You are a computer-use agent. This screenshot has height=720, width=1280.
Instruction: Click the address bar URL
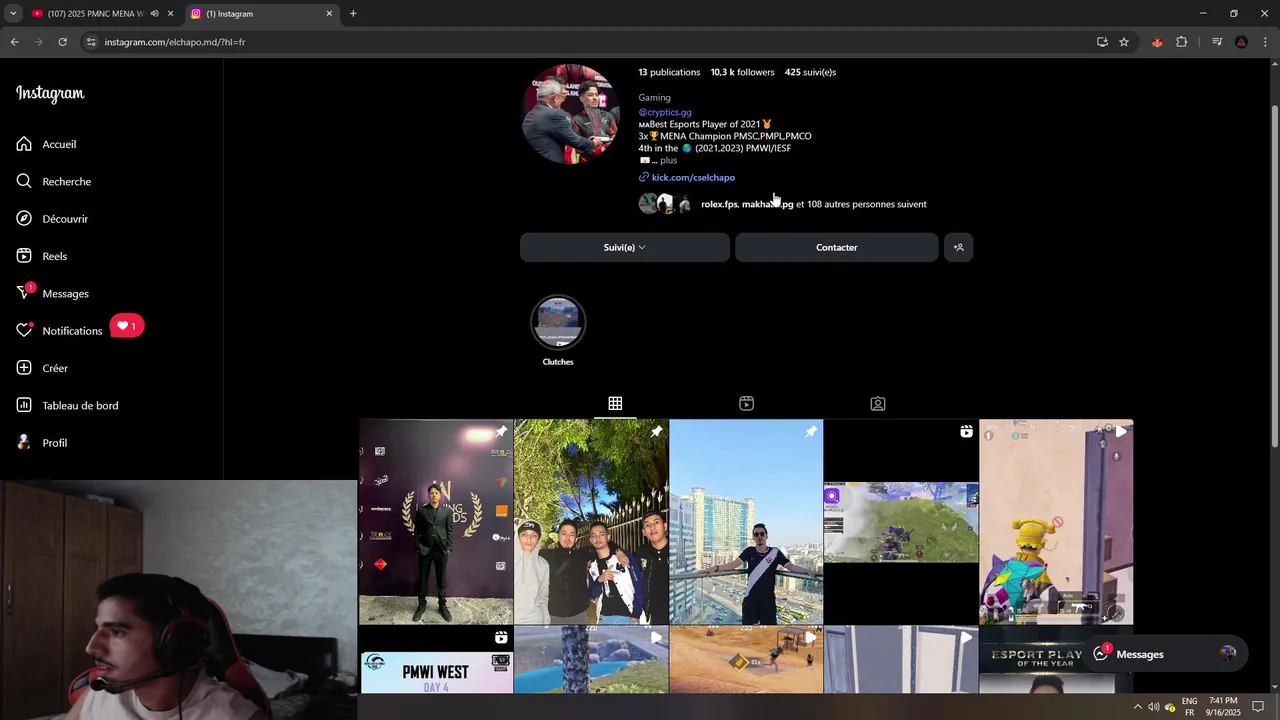(175, 42)
